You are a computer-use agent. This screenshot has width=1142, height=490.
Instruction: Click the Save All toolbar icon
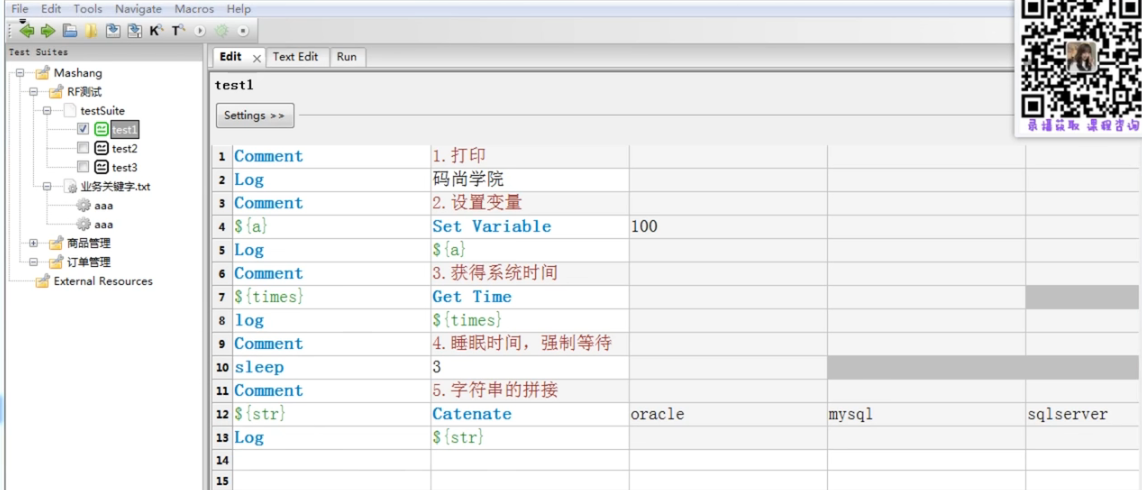(135, 31)
